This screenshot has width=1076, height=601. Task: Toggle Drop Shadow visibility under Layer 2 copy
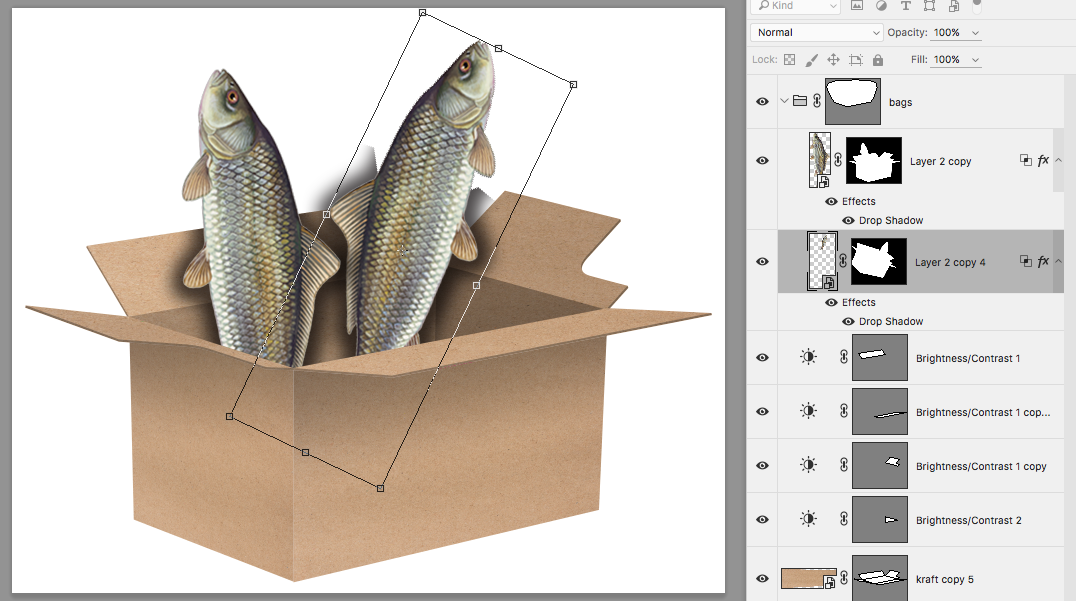(x=848, y=220)
